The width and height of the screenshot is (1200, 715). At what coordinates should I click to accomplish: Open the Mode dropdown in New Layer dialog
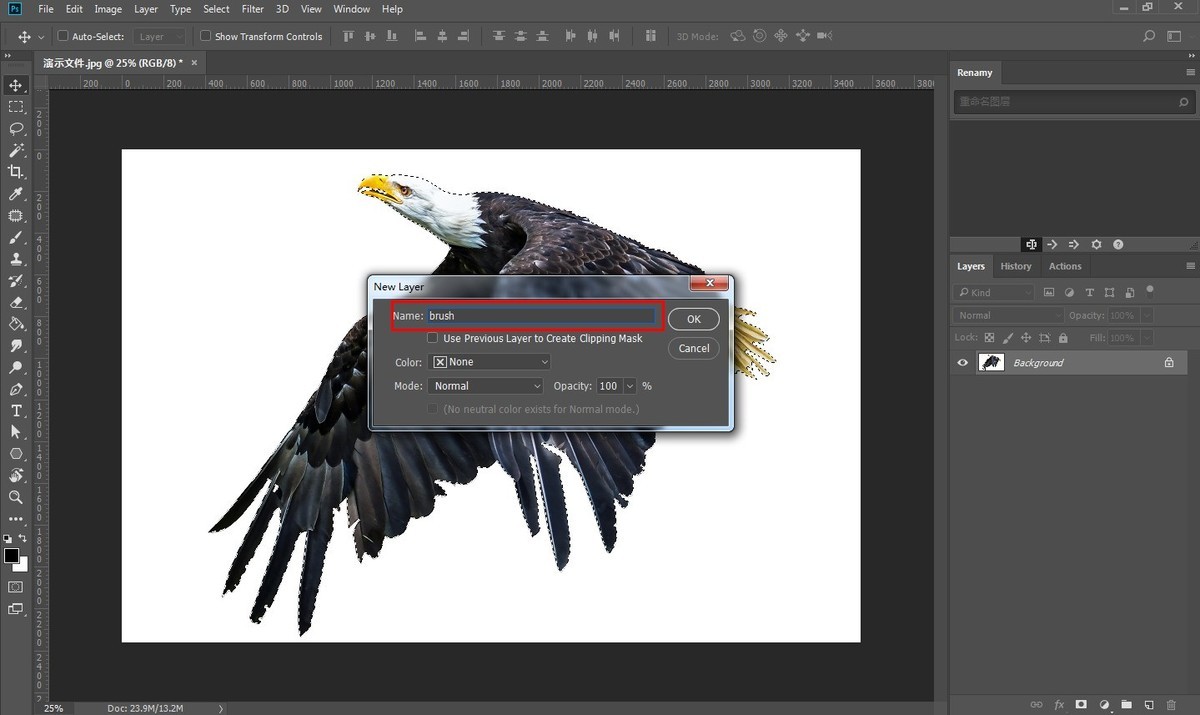[x=486, y=386]
